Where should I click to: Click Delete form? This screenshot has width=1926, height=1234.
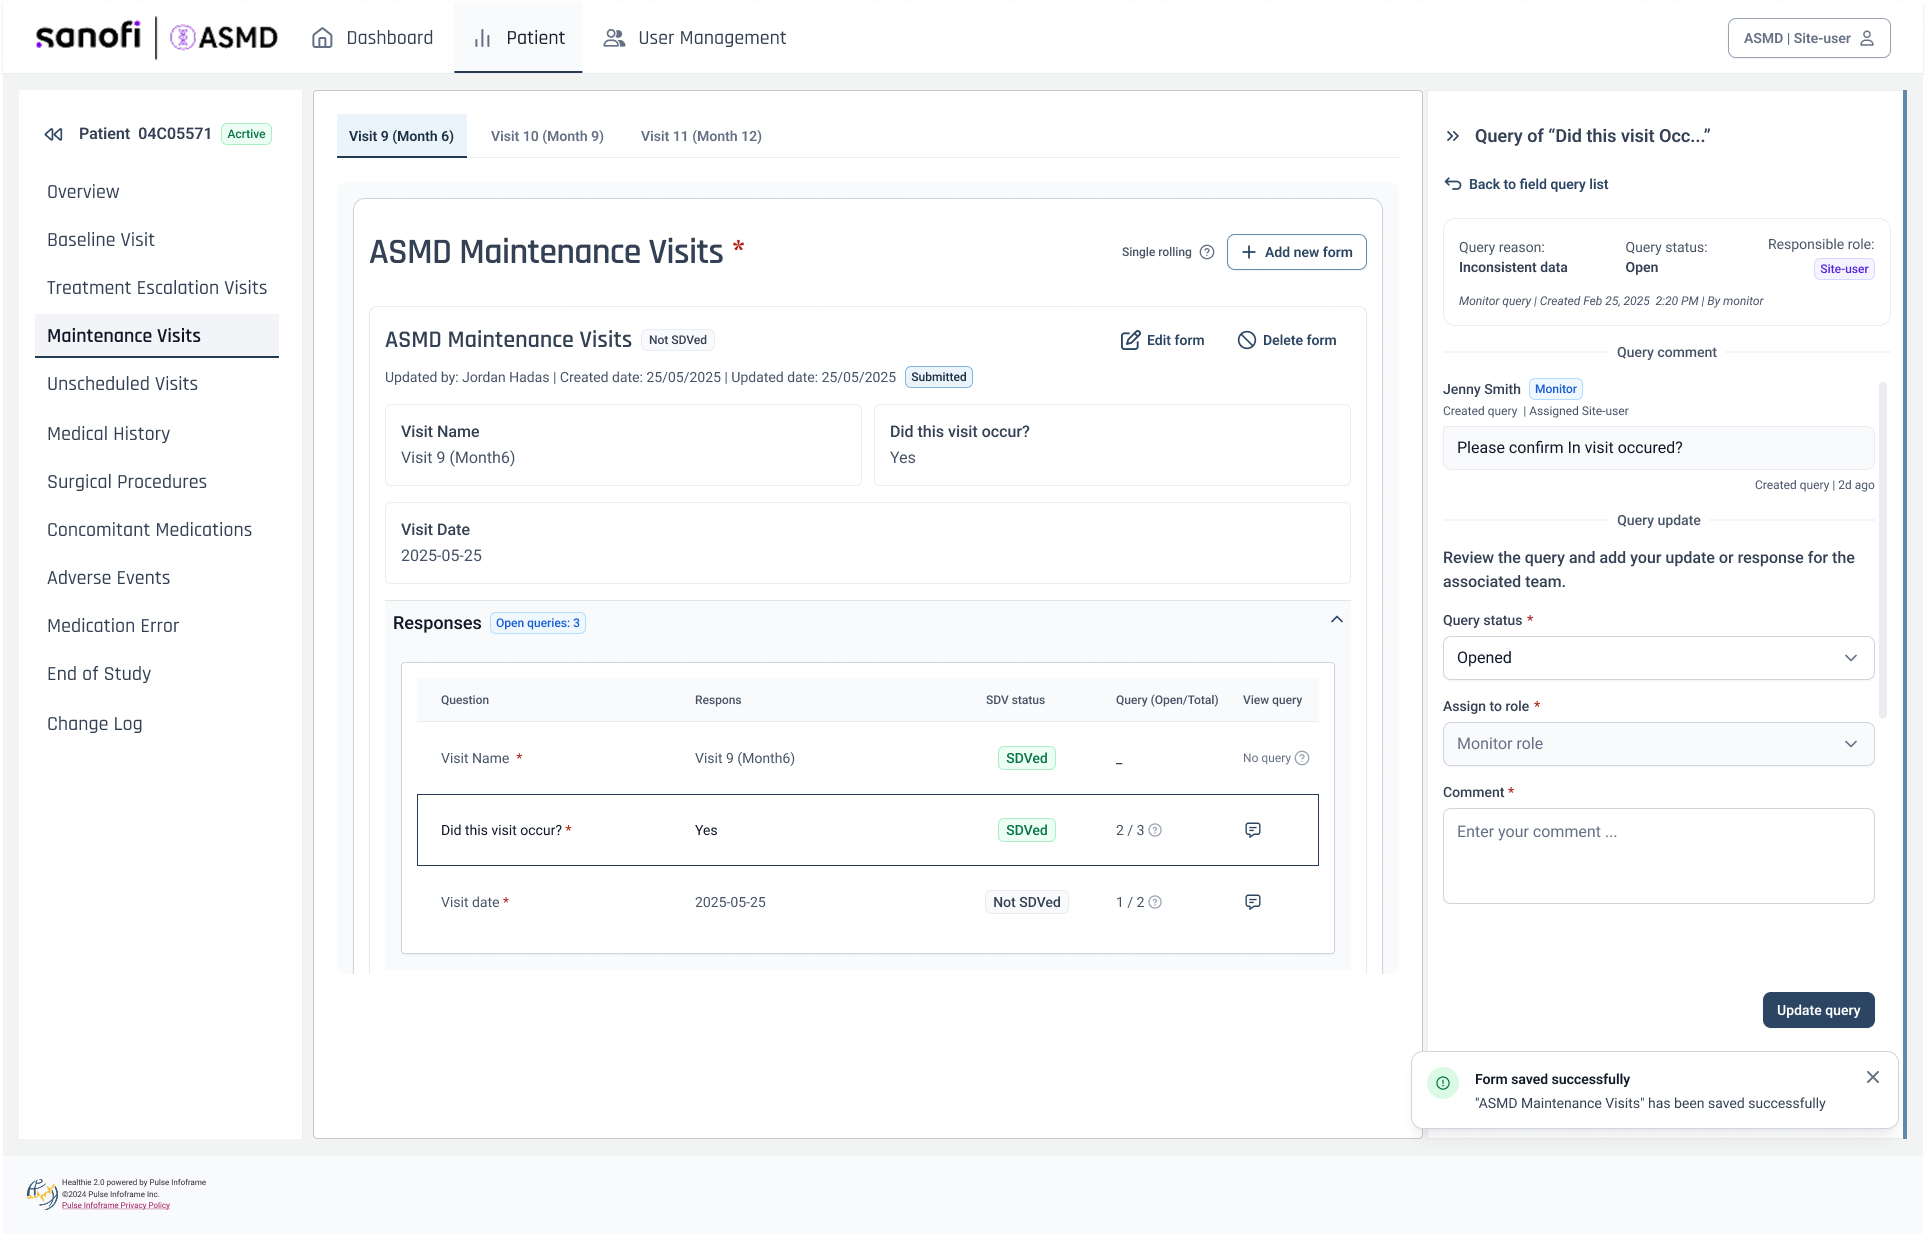1286,340
